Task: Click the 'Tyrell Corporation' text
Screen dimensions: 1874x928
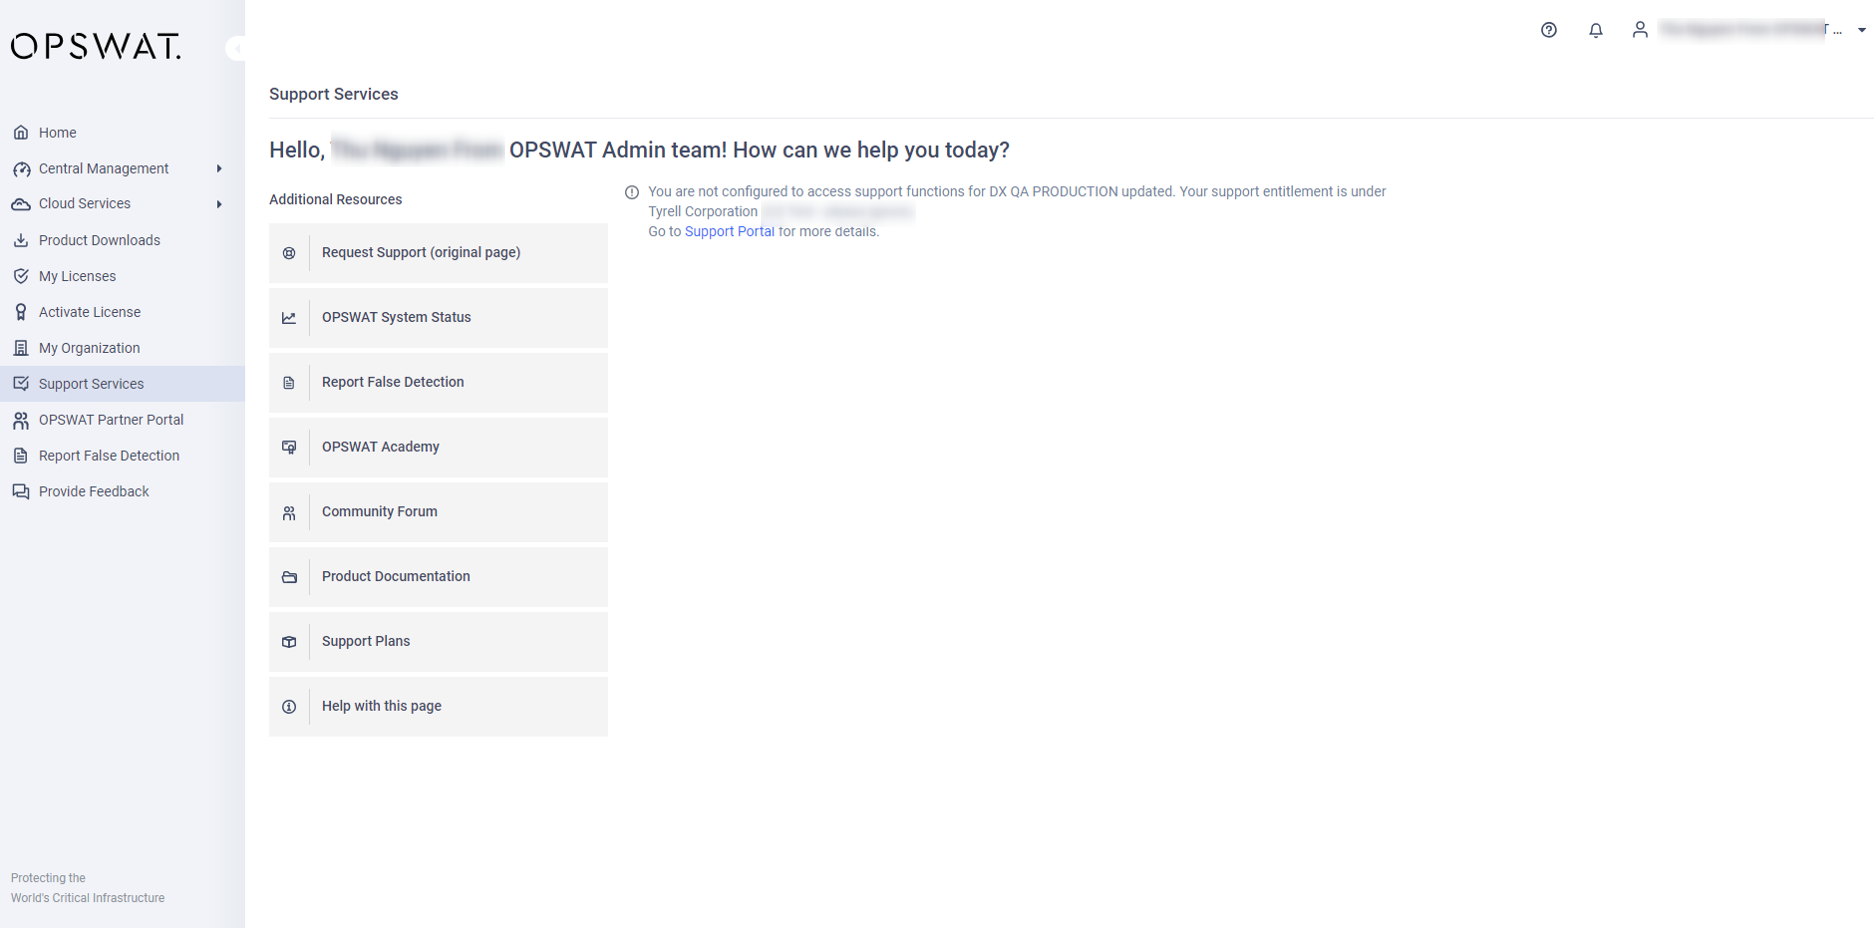Action: point(703,212)
